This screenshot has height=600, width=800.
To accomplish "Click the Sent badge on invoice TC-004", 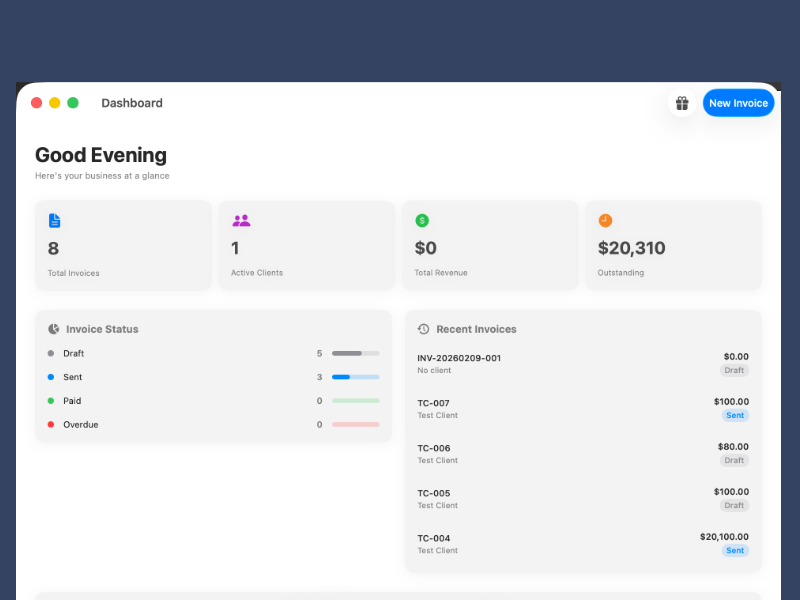I will (x=735, y=550).
